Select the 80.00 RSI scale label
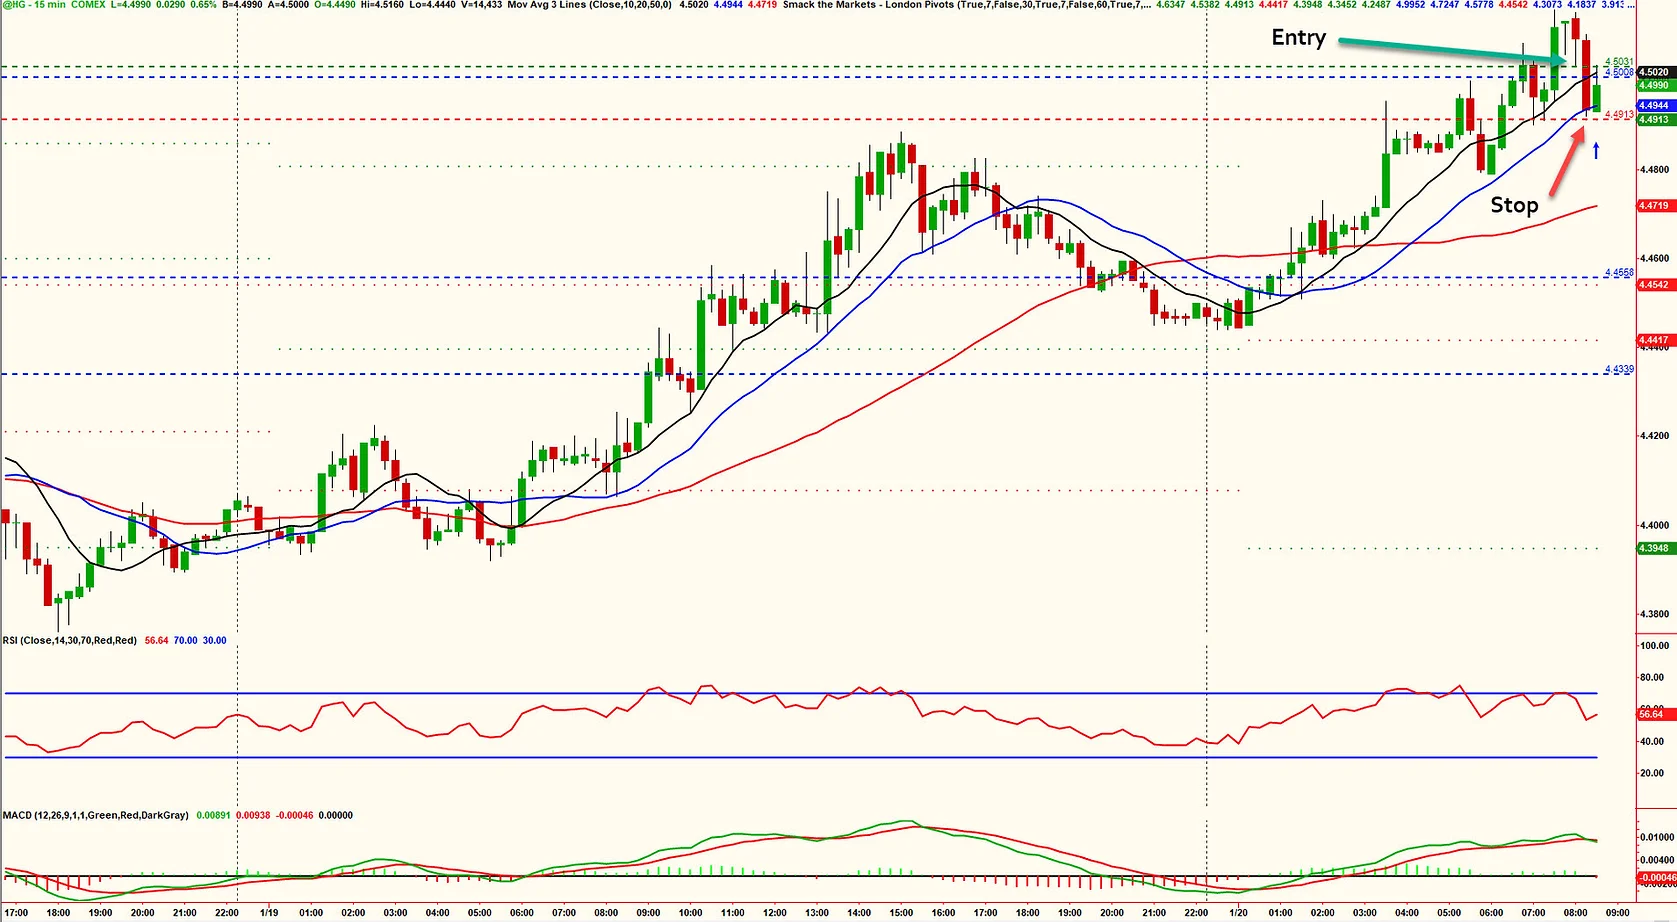Screen dimensions: 1677x922 (x=1654, y=678)
